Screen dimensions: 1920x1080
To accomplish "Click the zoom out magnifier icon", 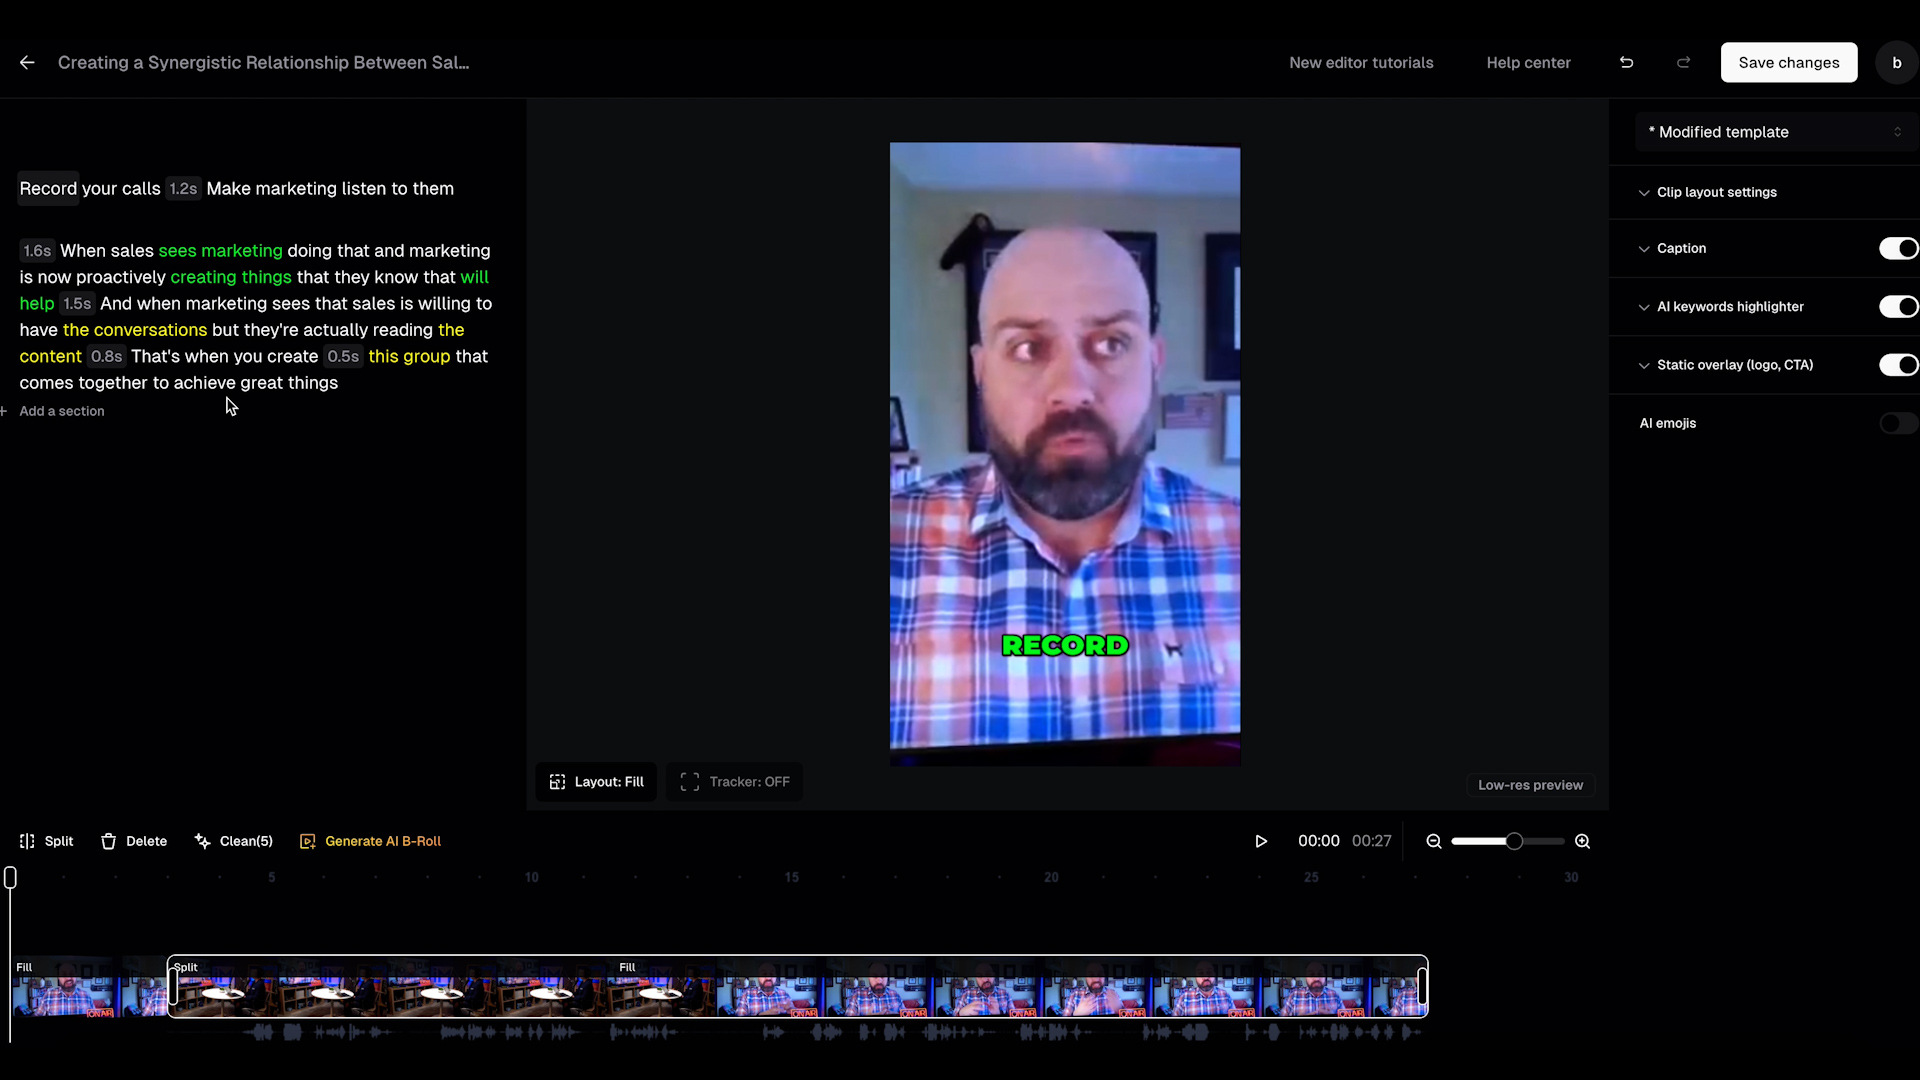I will [x=1434, y=841].
